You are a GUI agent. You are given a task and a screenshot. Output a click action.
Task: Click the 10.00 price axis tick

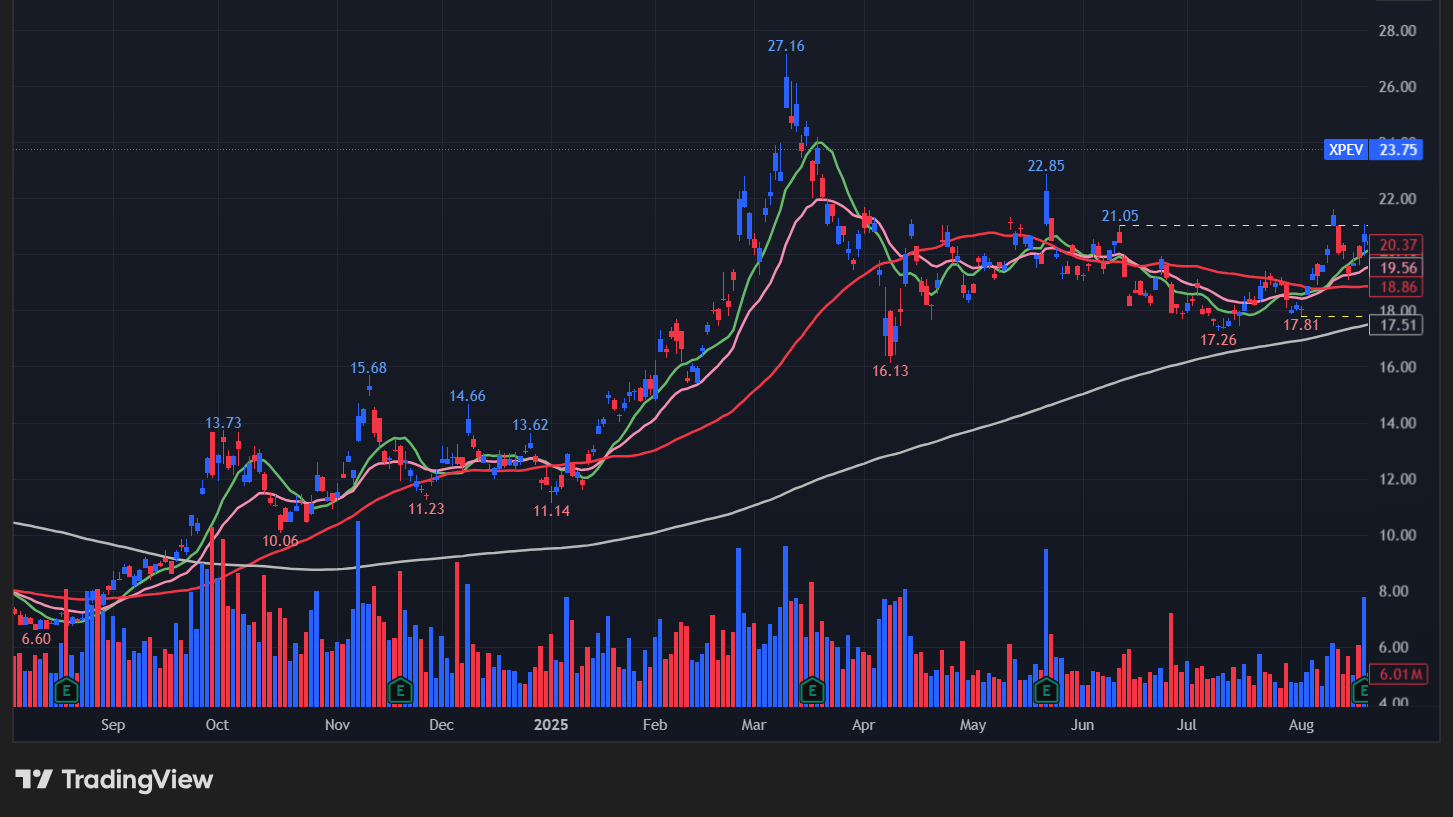1396,535
